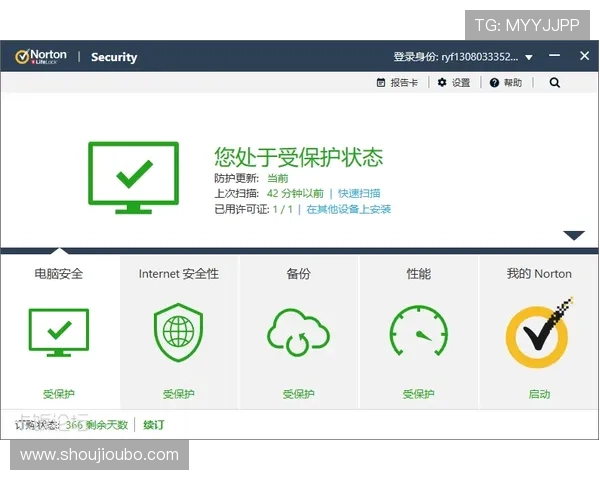This screenshot has height=480, width=600.
Task: Click the 1 / 1 license count
Action: tap(283, 209)
